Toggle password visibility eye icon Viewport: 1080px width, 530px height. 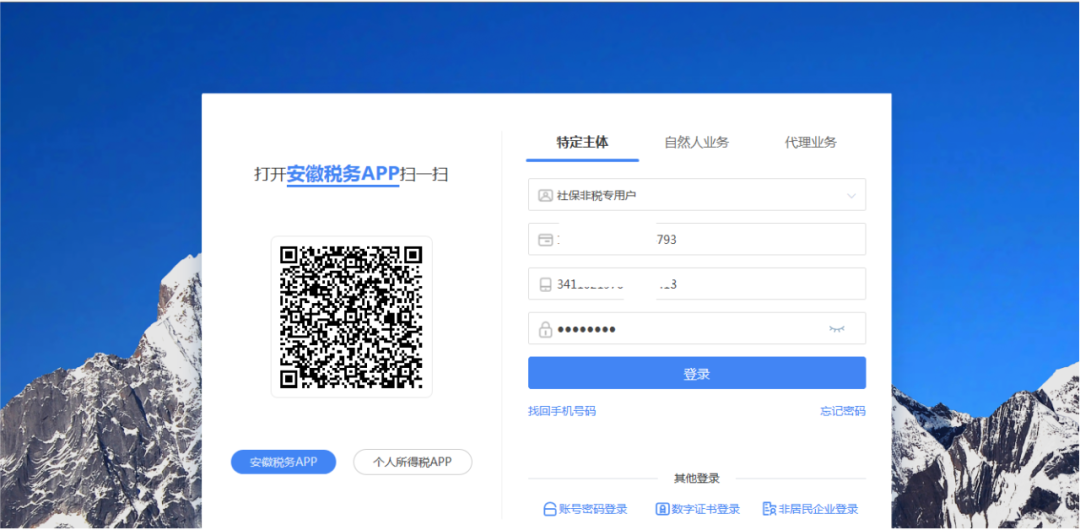click(837, 329)
